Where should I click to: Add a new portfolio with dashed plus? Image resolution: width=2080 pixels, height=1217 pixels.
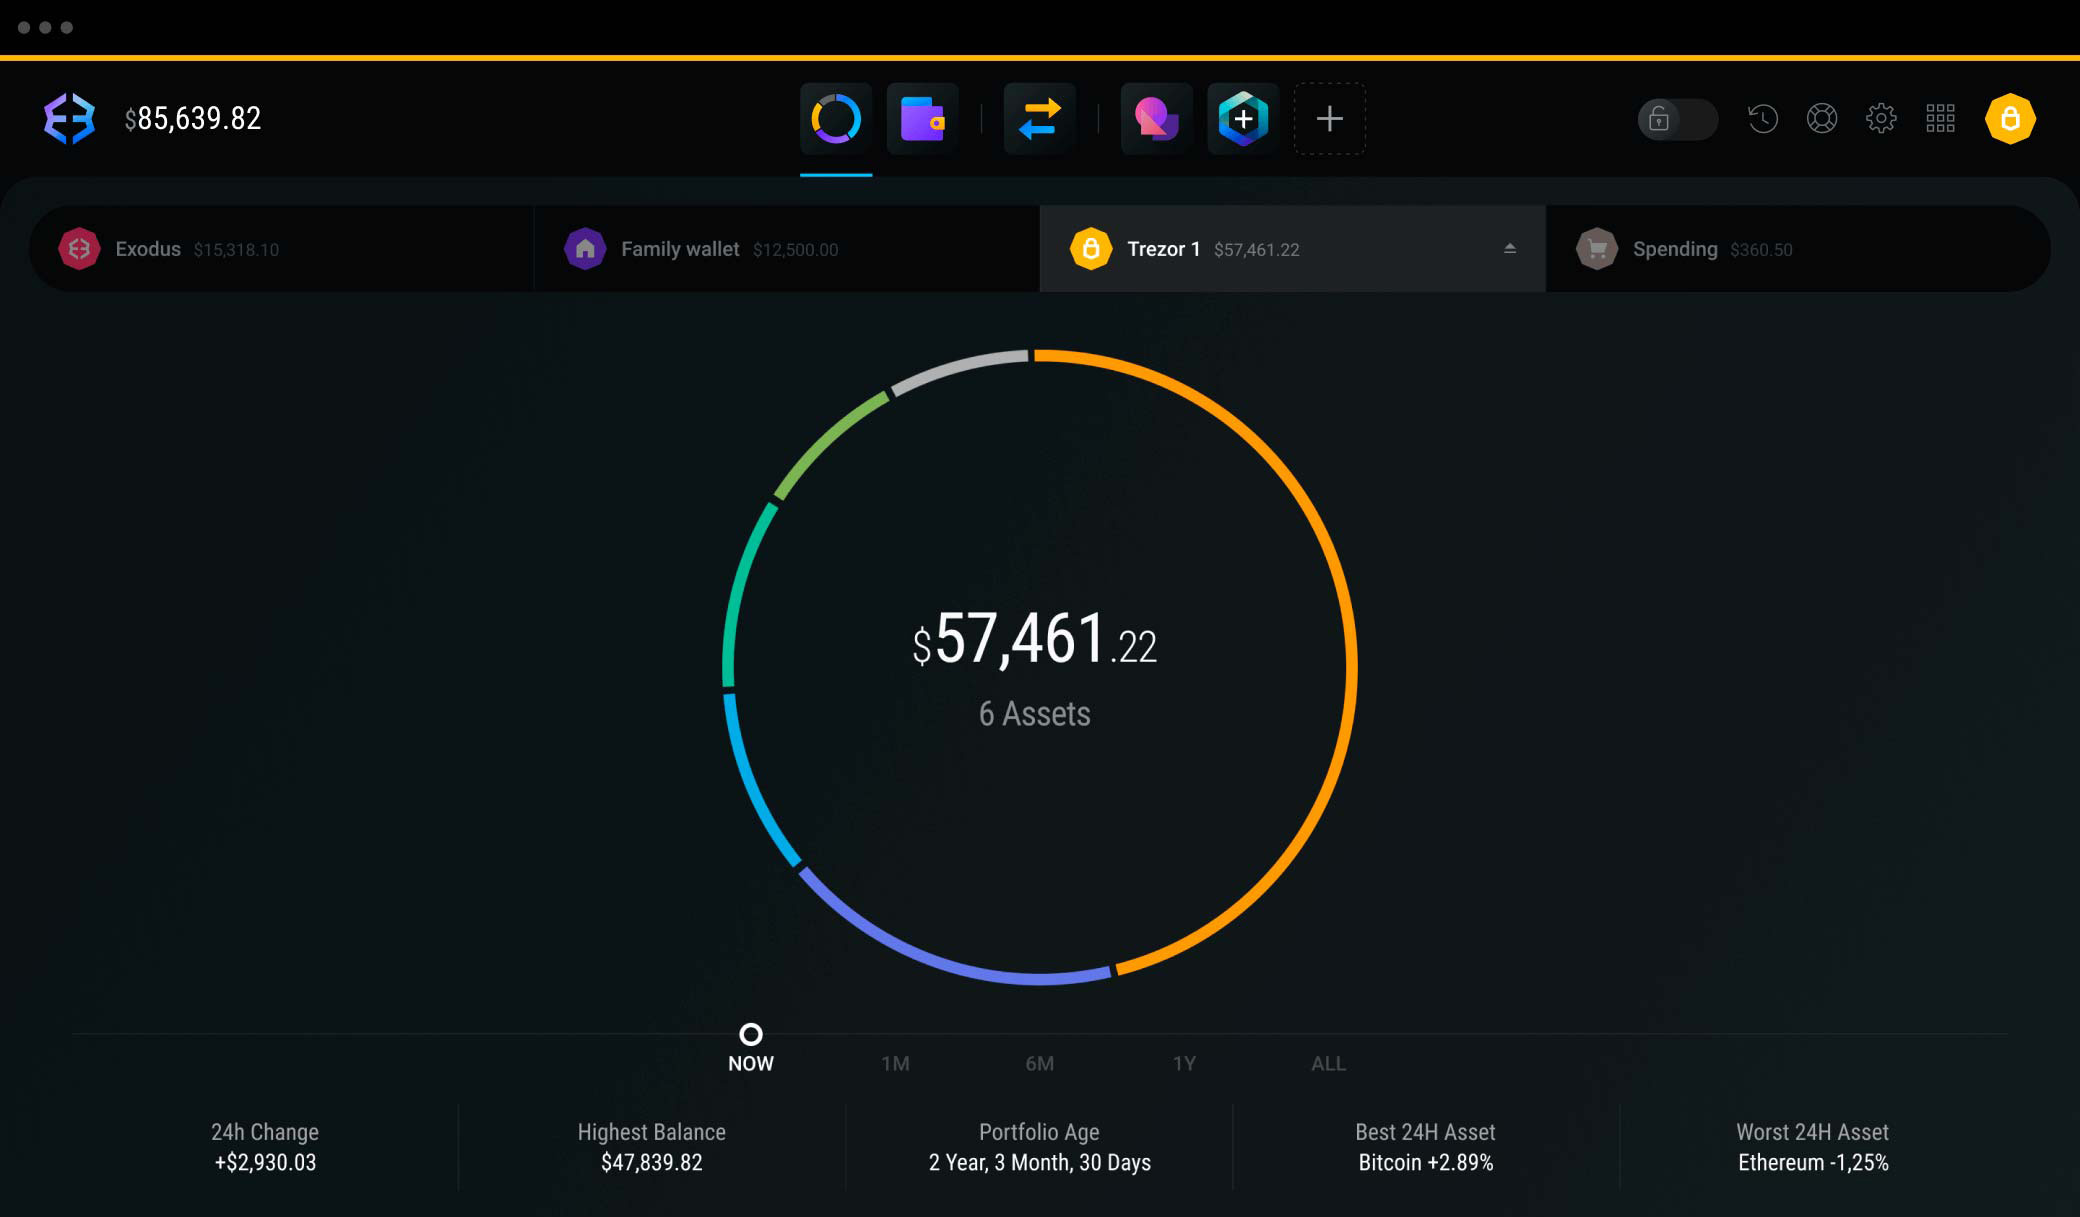click(1330, 118)
